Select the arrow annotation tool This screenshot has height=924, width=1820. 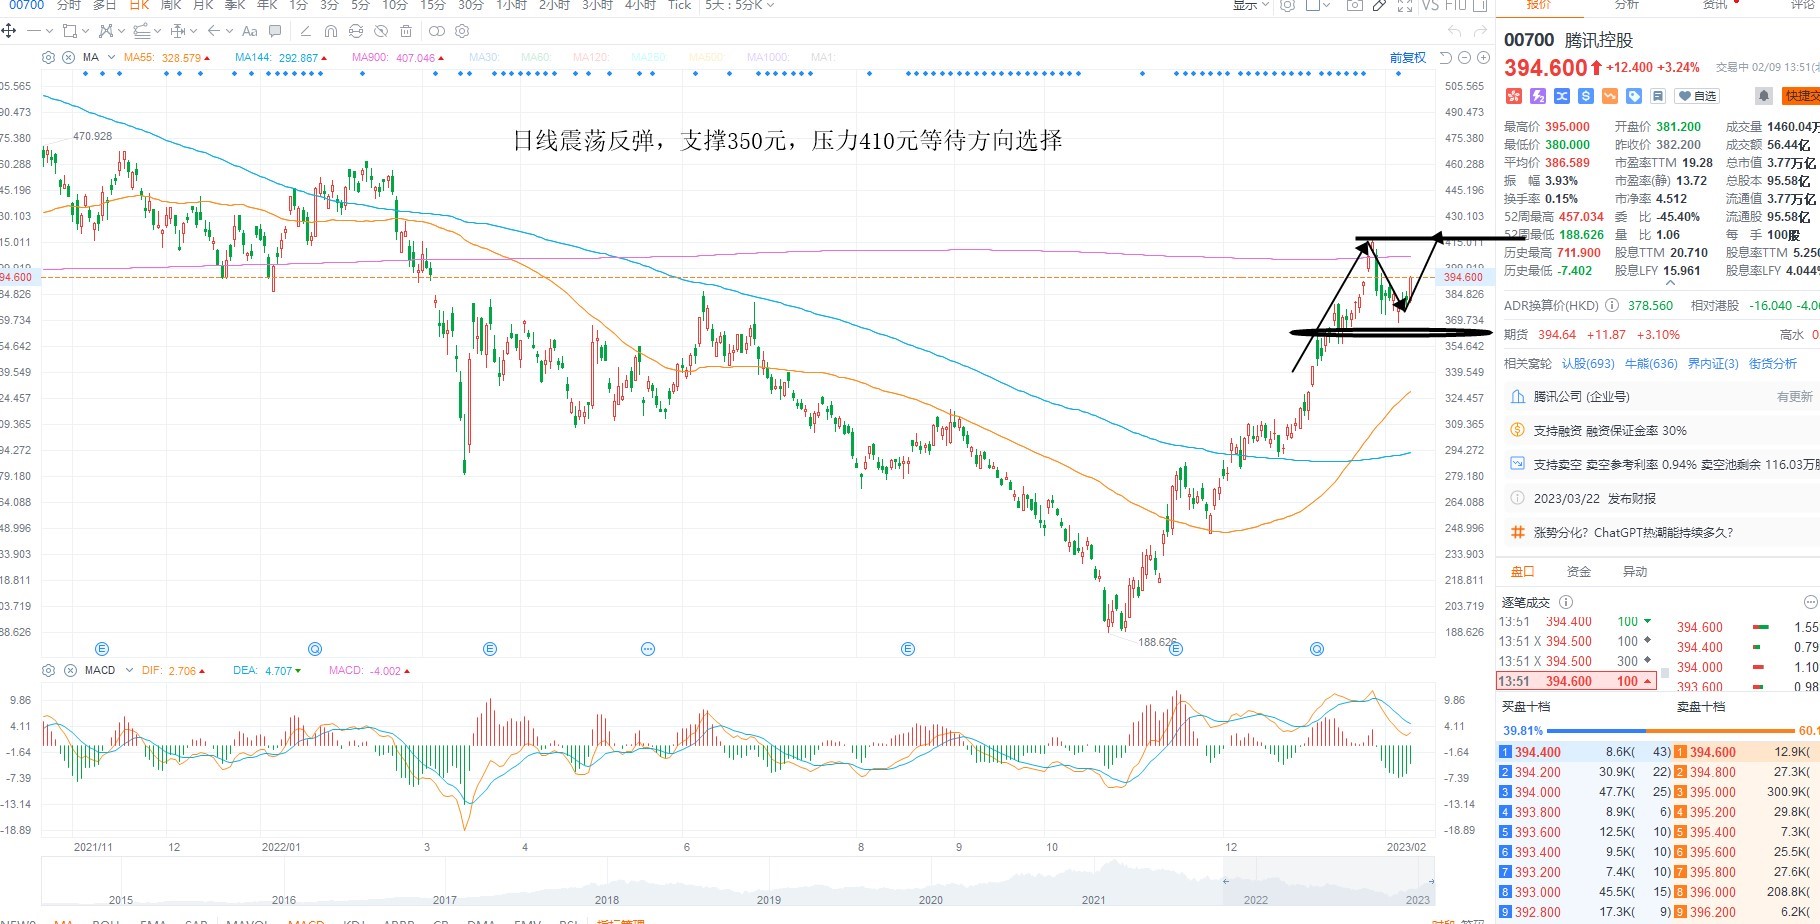214,31
